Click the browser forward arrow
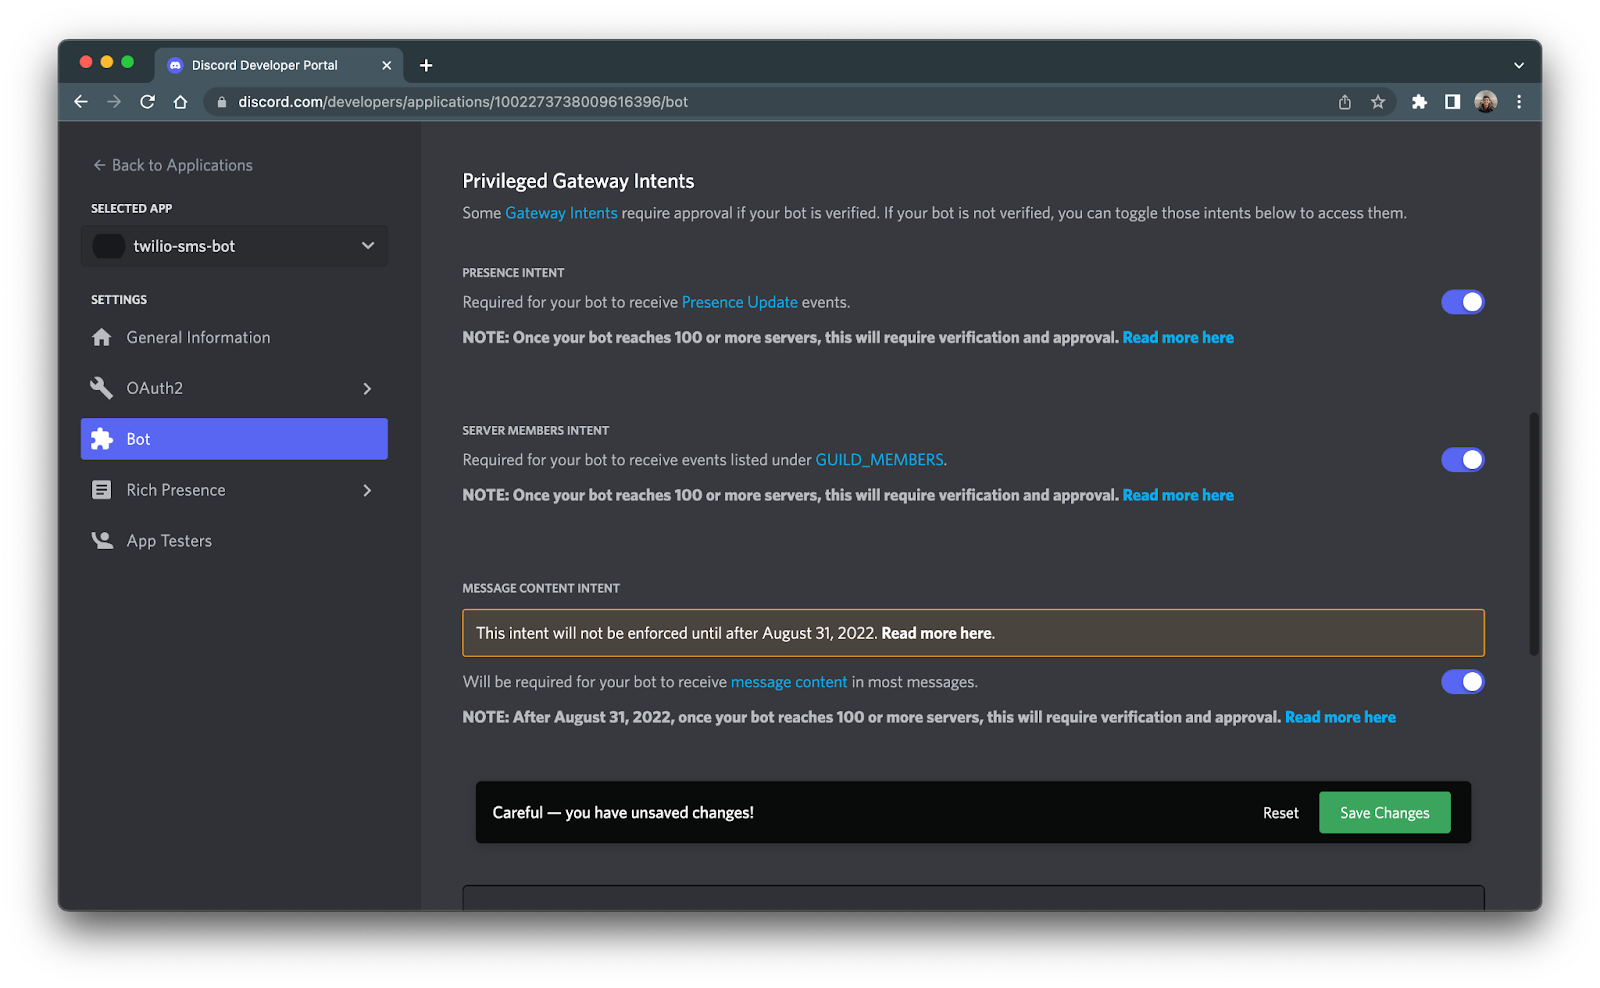The image size is (1600, 988). coord(114,102)
